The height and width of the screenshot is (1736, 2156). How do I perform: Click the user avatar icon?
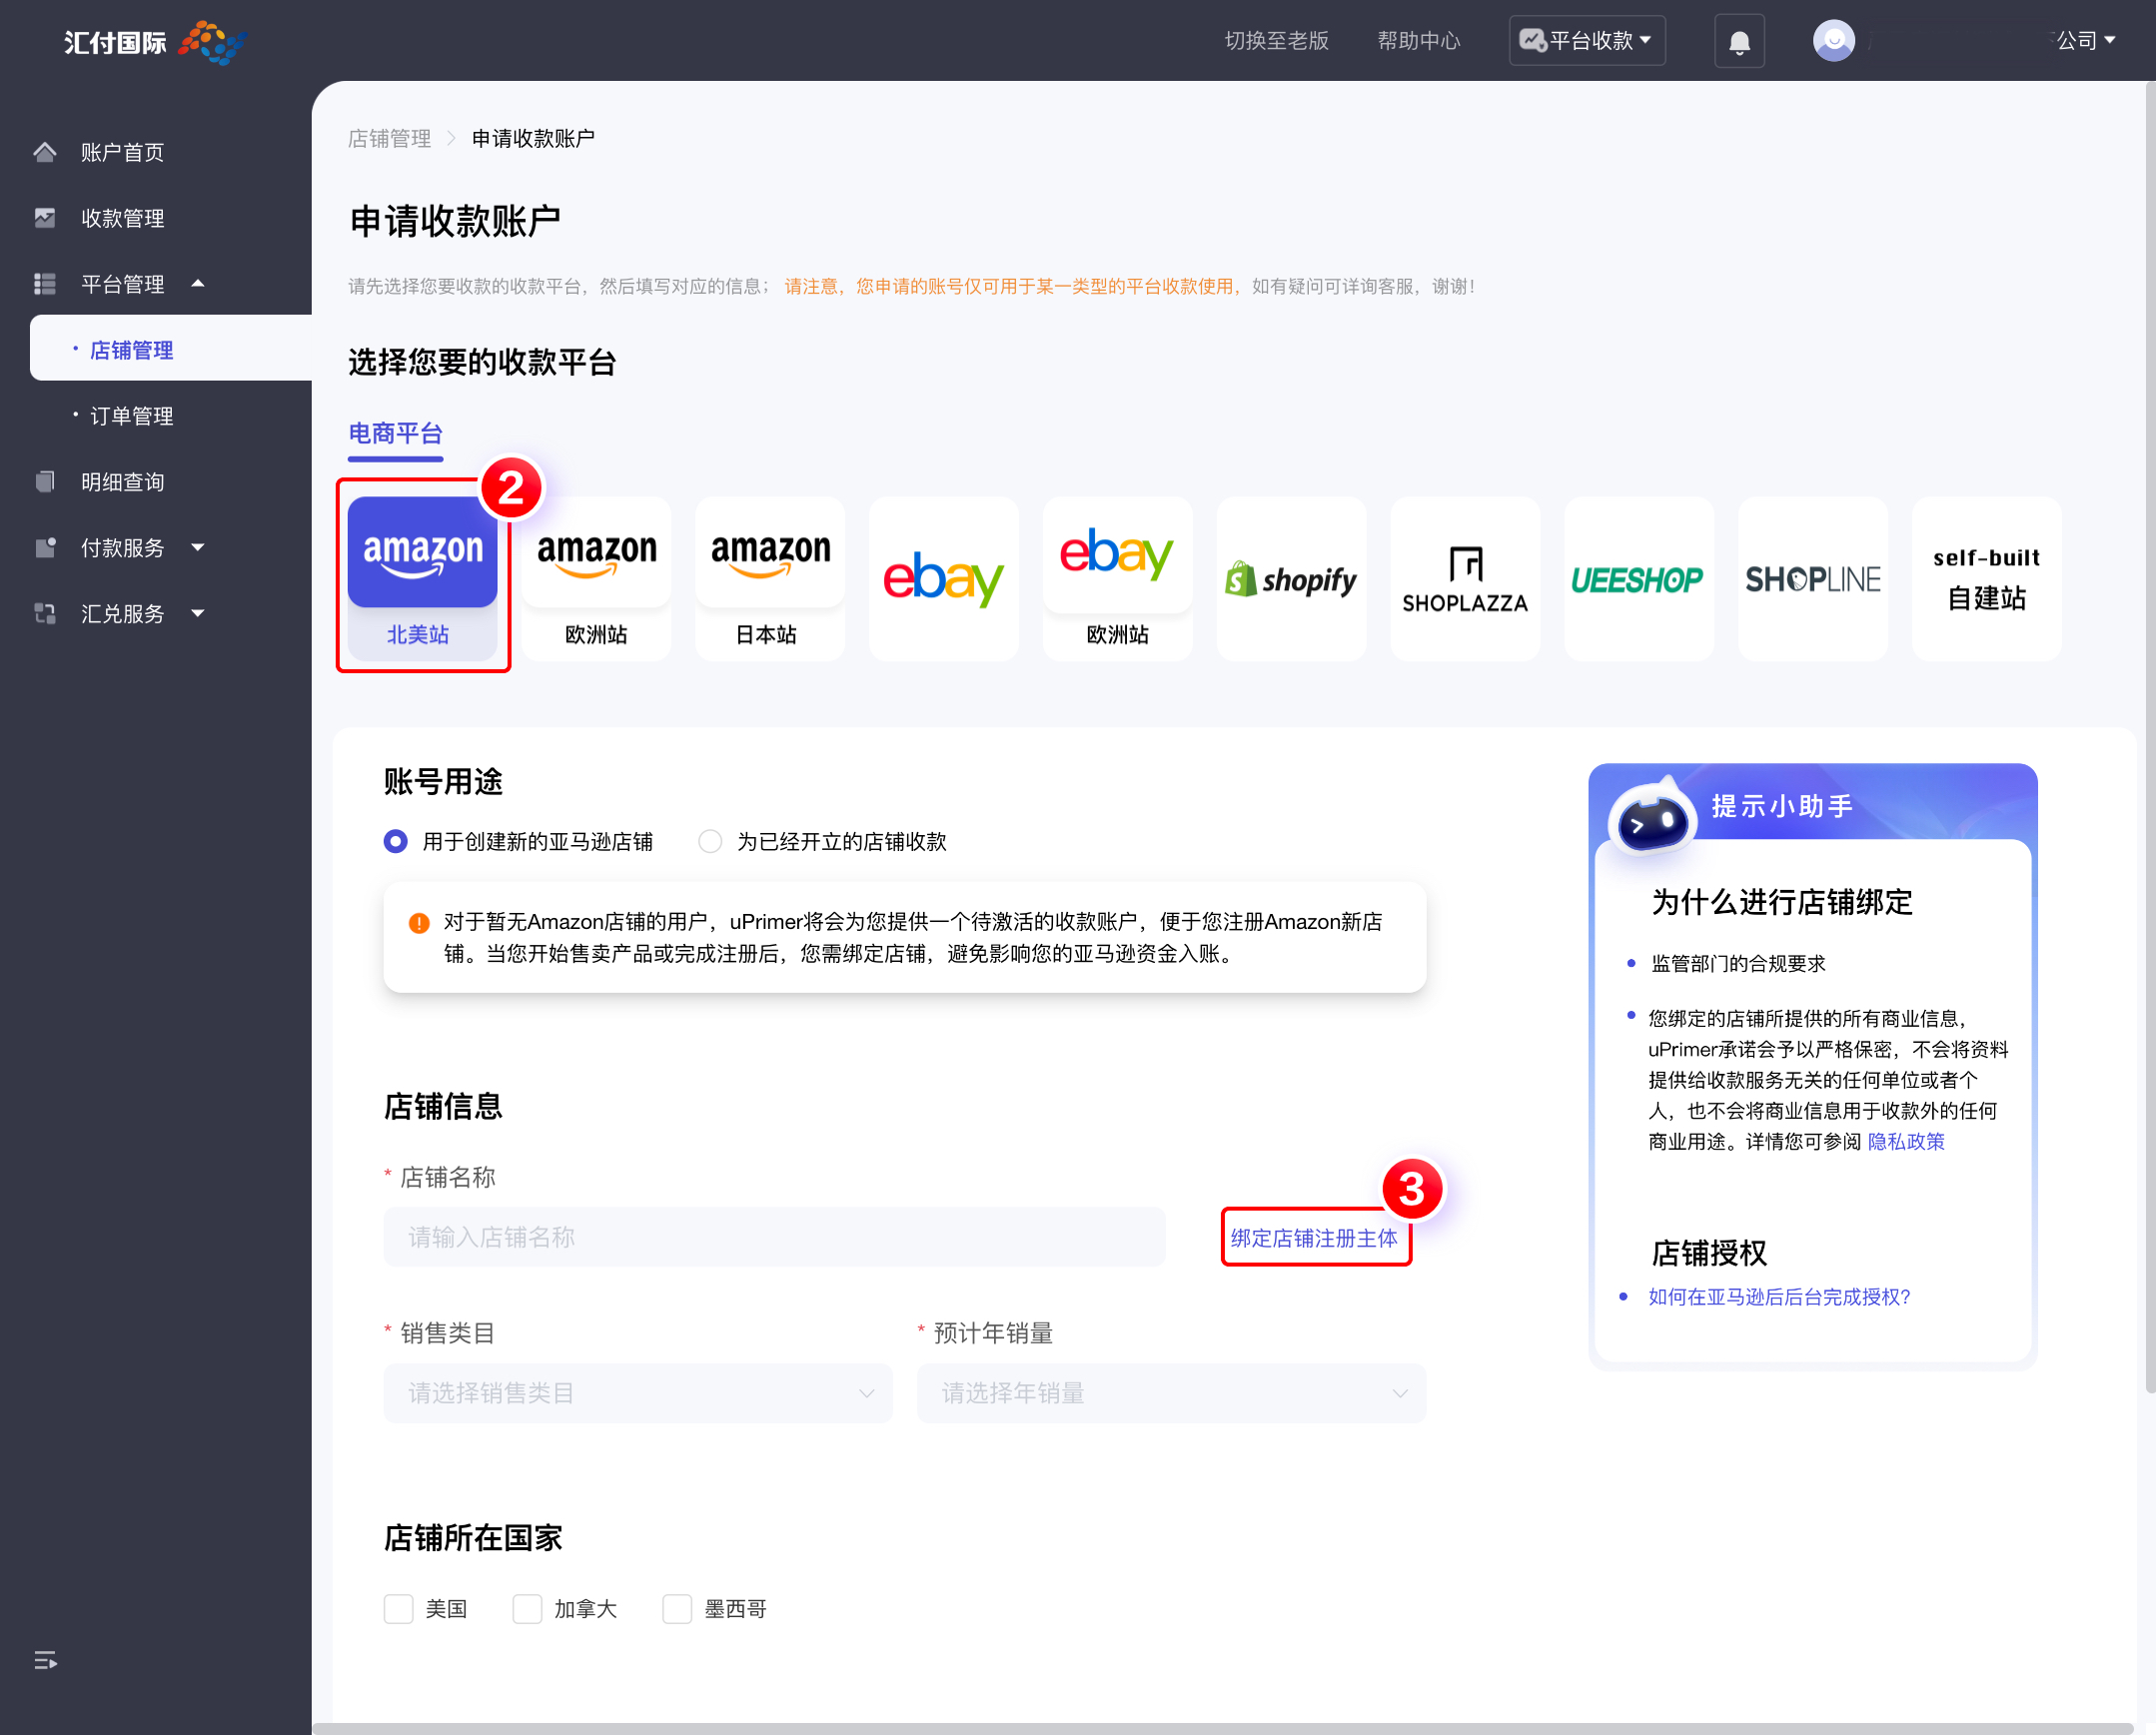click(1833, 41)
